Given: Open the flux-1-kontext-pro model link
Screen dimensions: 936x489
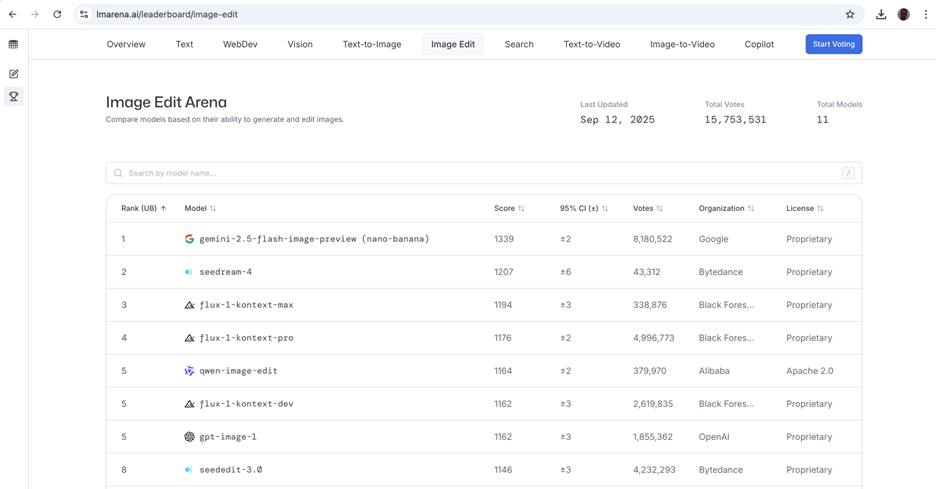Looking at the screenshot, I should coord(246,338).
